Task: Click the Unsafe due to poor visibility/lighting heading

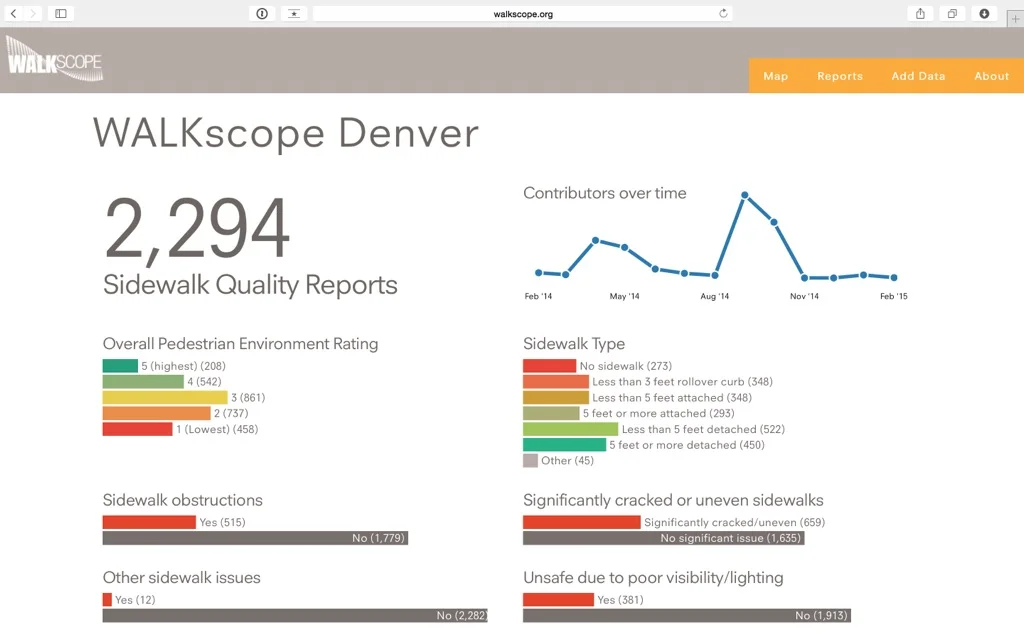Action: [x=653, y=578]
